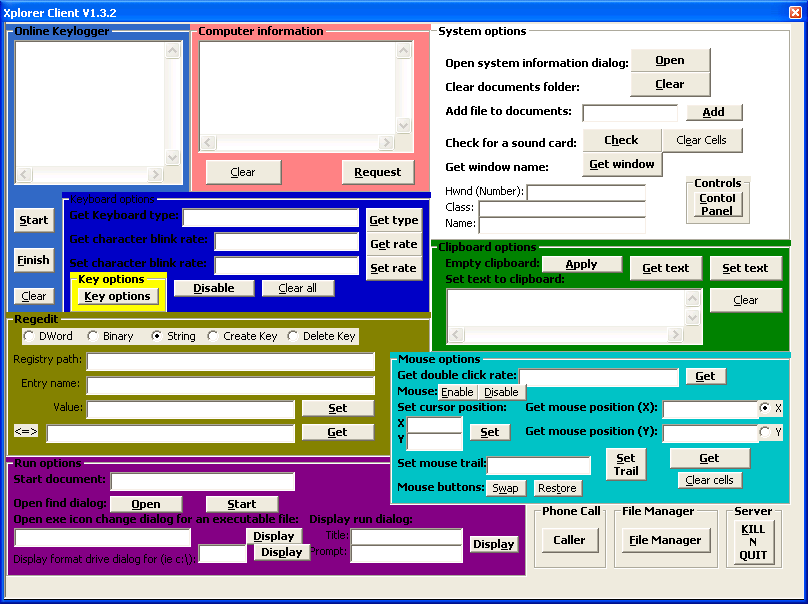Click the Caller button under Phone Call
The height and width of the screenshot is (604, 808).
[569, 540]
